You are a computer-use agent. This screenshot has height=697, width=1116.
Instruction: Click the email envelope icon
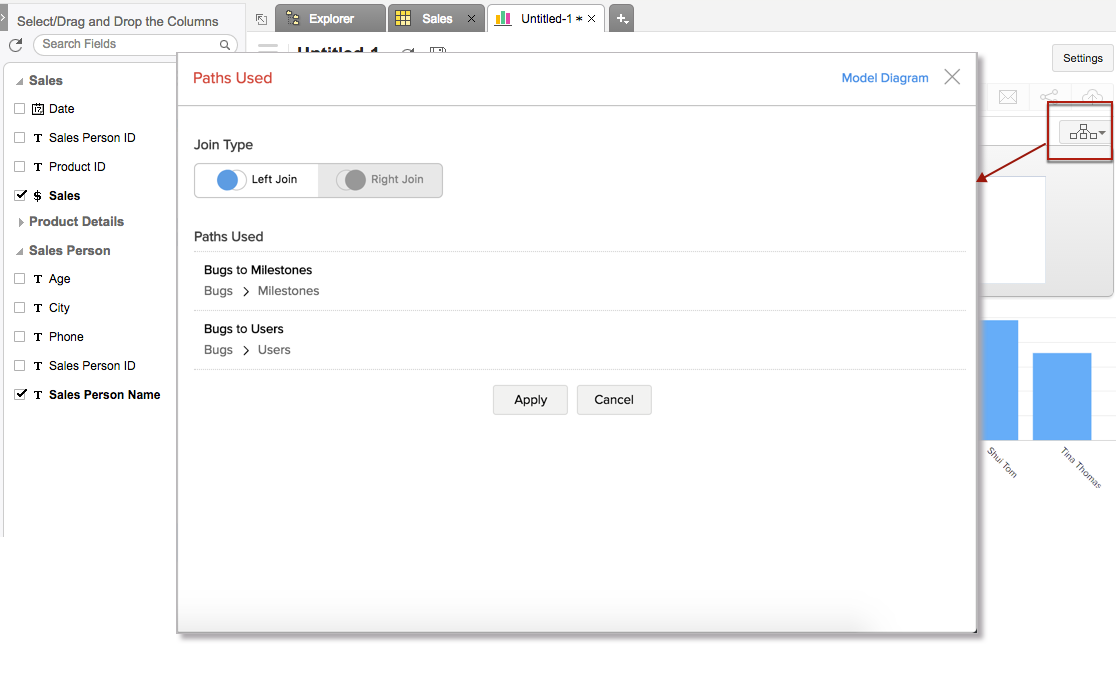click(1008, 96)
